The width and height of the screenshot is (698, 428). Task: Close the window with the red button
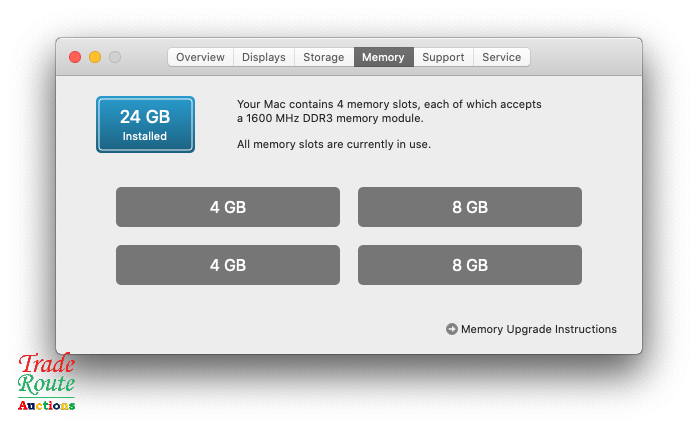click(75, 57)
